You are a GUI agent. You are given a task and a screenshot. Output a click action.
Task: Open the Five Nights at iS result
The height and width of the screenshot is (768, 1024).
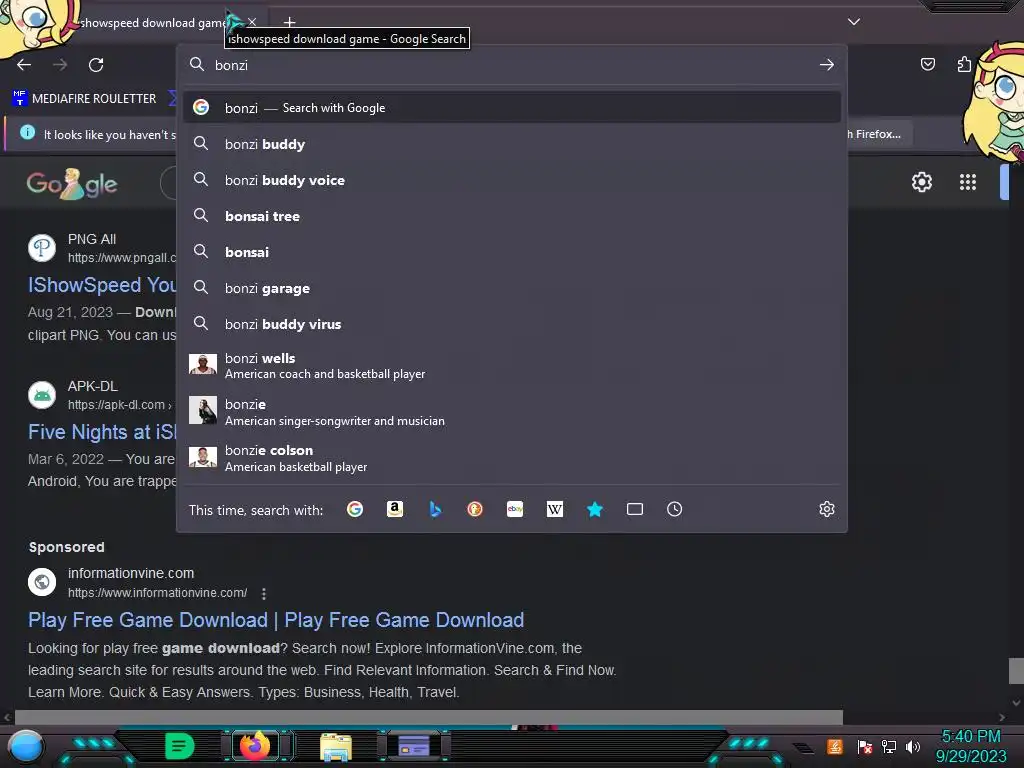click(102, 432)
